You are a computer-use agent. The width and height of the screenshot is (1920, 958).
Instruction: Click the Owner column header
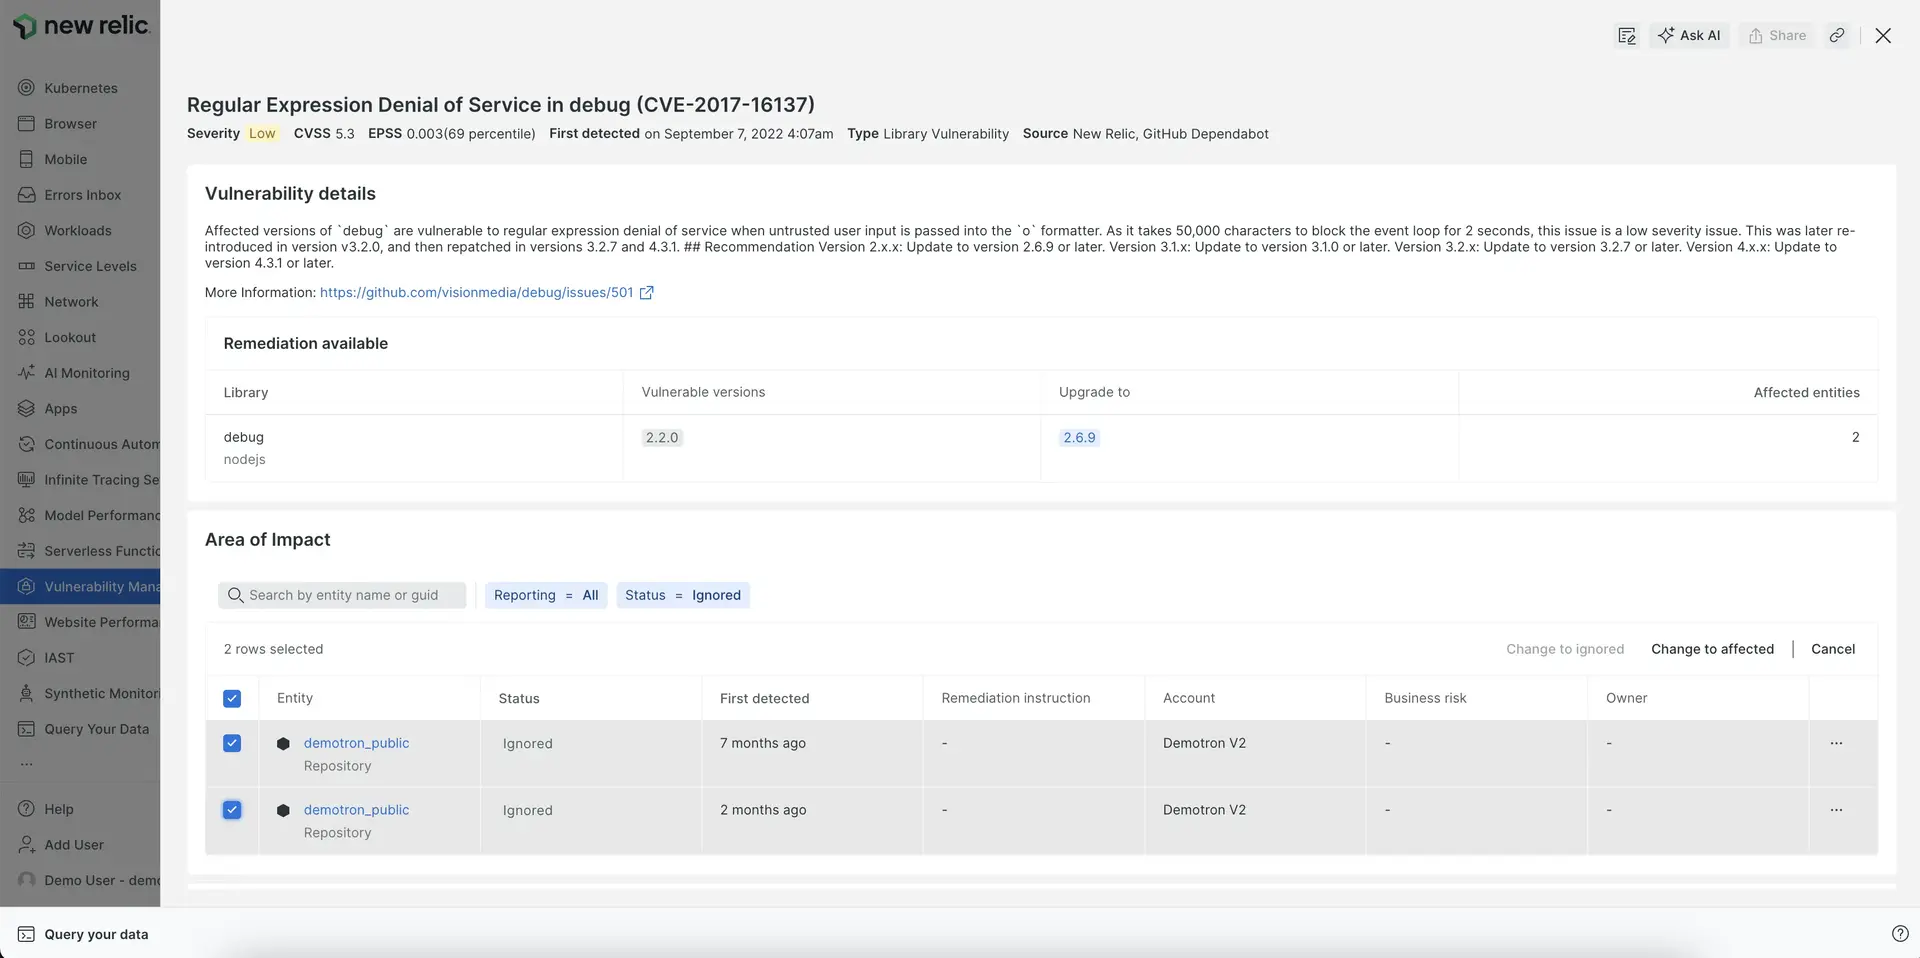click(x=1626, y=698)
